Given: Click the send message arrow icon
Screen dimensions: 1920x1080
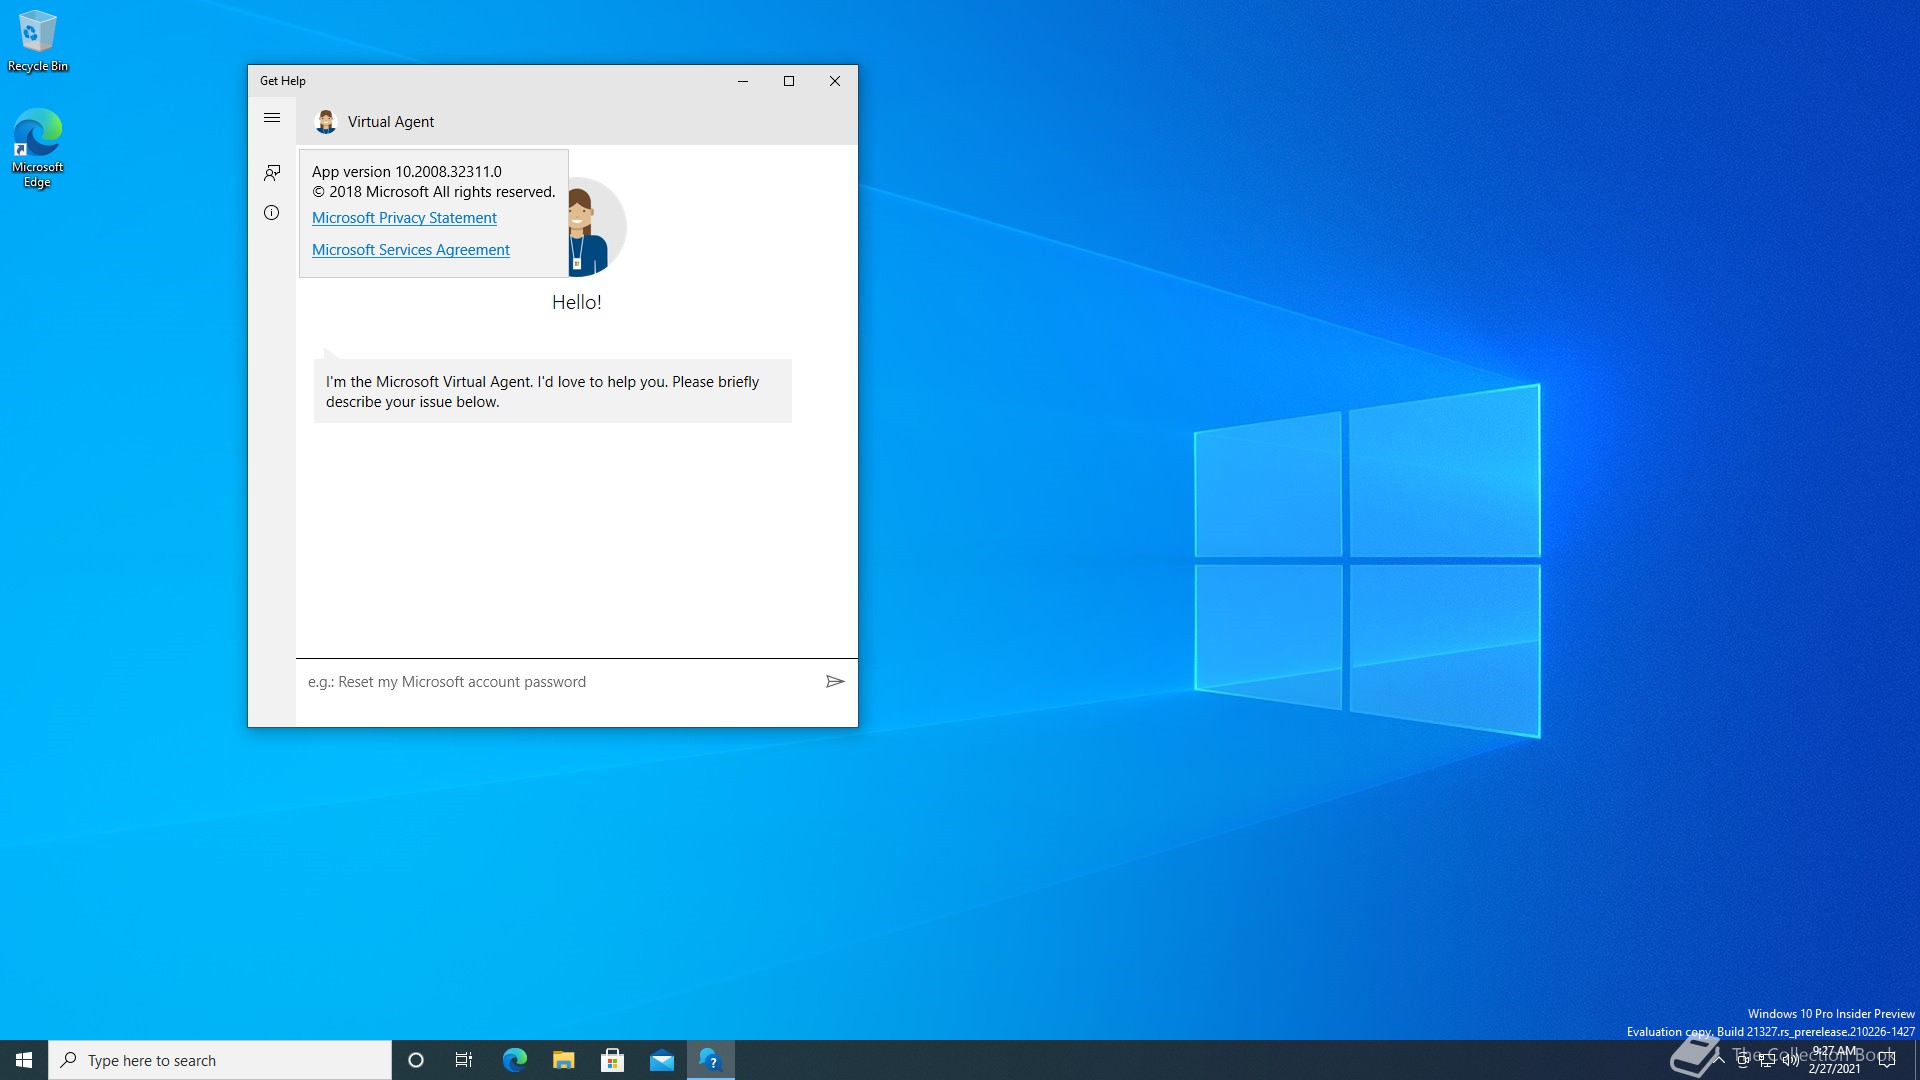Looking at the screenshot, I should tap(835, 682).
